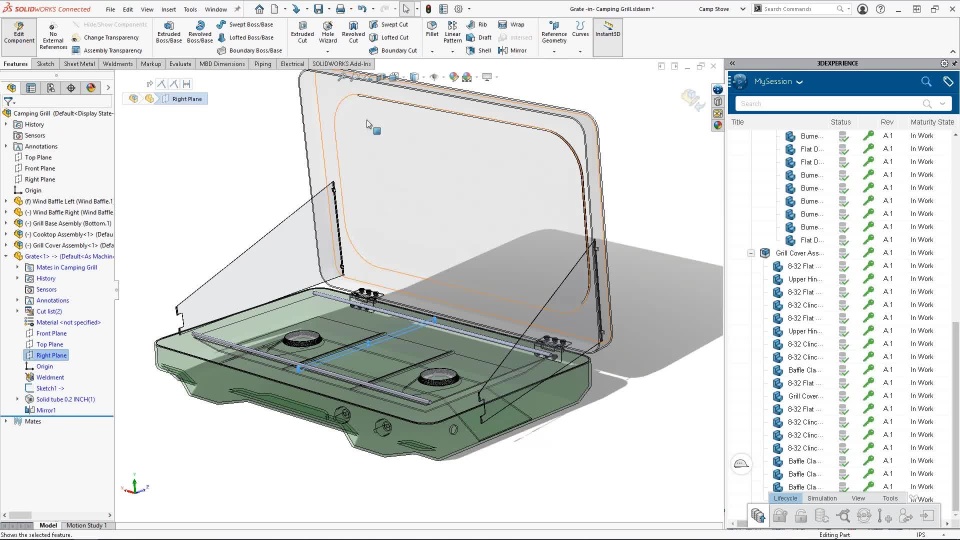Choose Swept Boss/Base tool

[245, 24]
